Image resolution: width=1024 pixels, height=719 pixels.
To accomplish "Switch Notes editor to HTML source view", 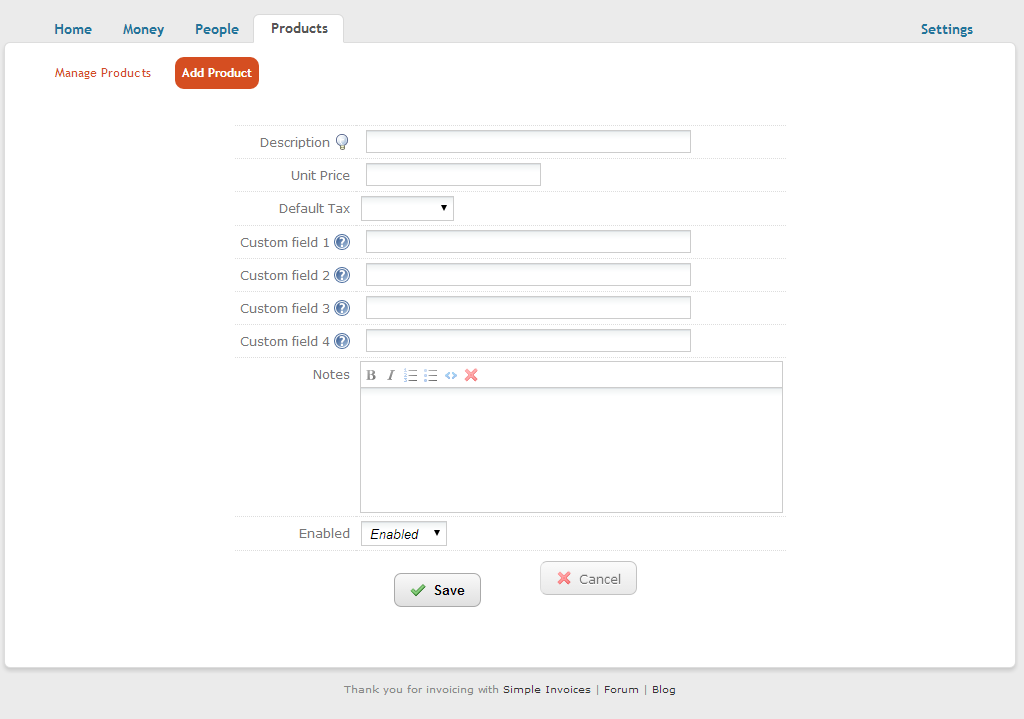I will click(451, 375).
